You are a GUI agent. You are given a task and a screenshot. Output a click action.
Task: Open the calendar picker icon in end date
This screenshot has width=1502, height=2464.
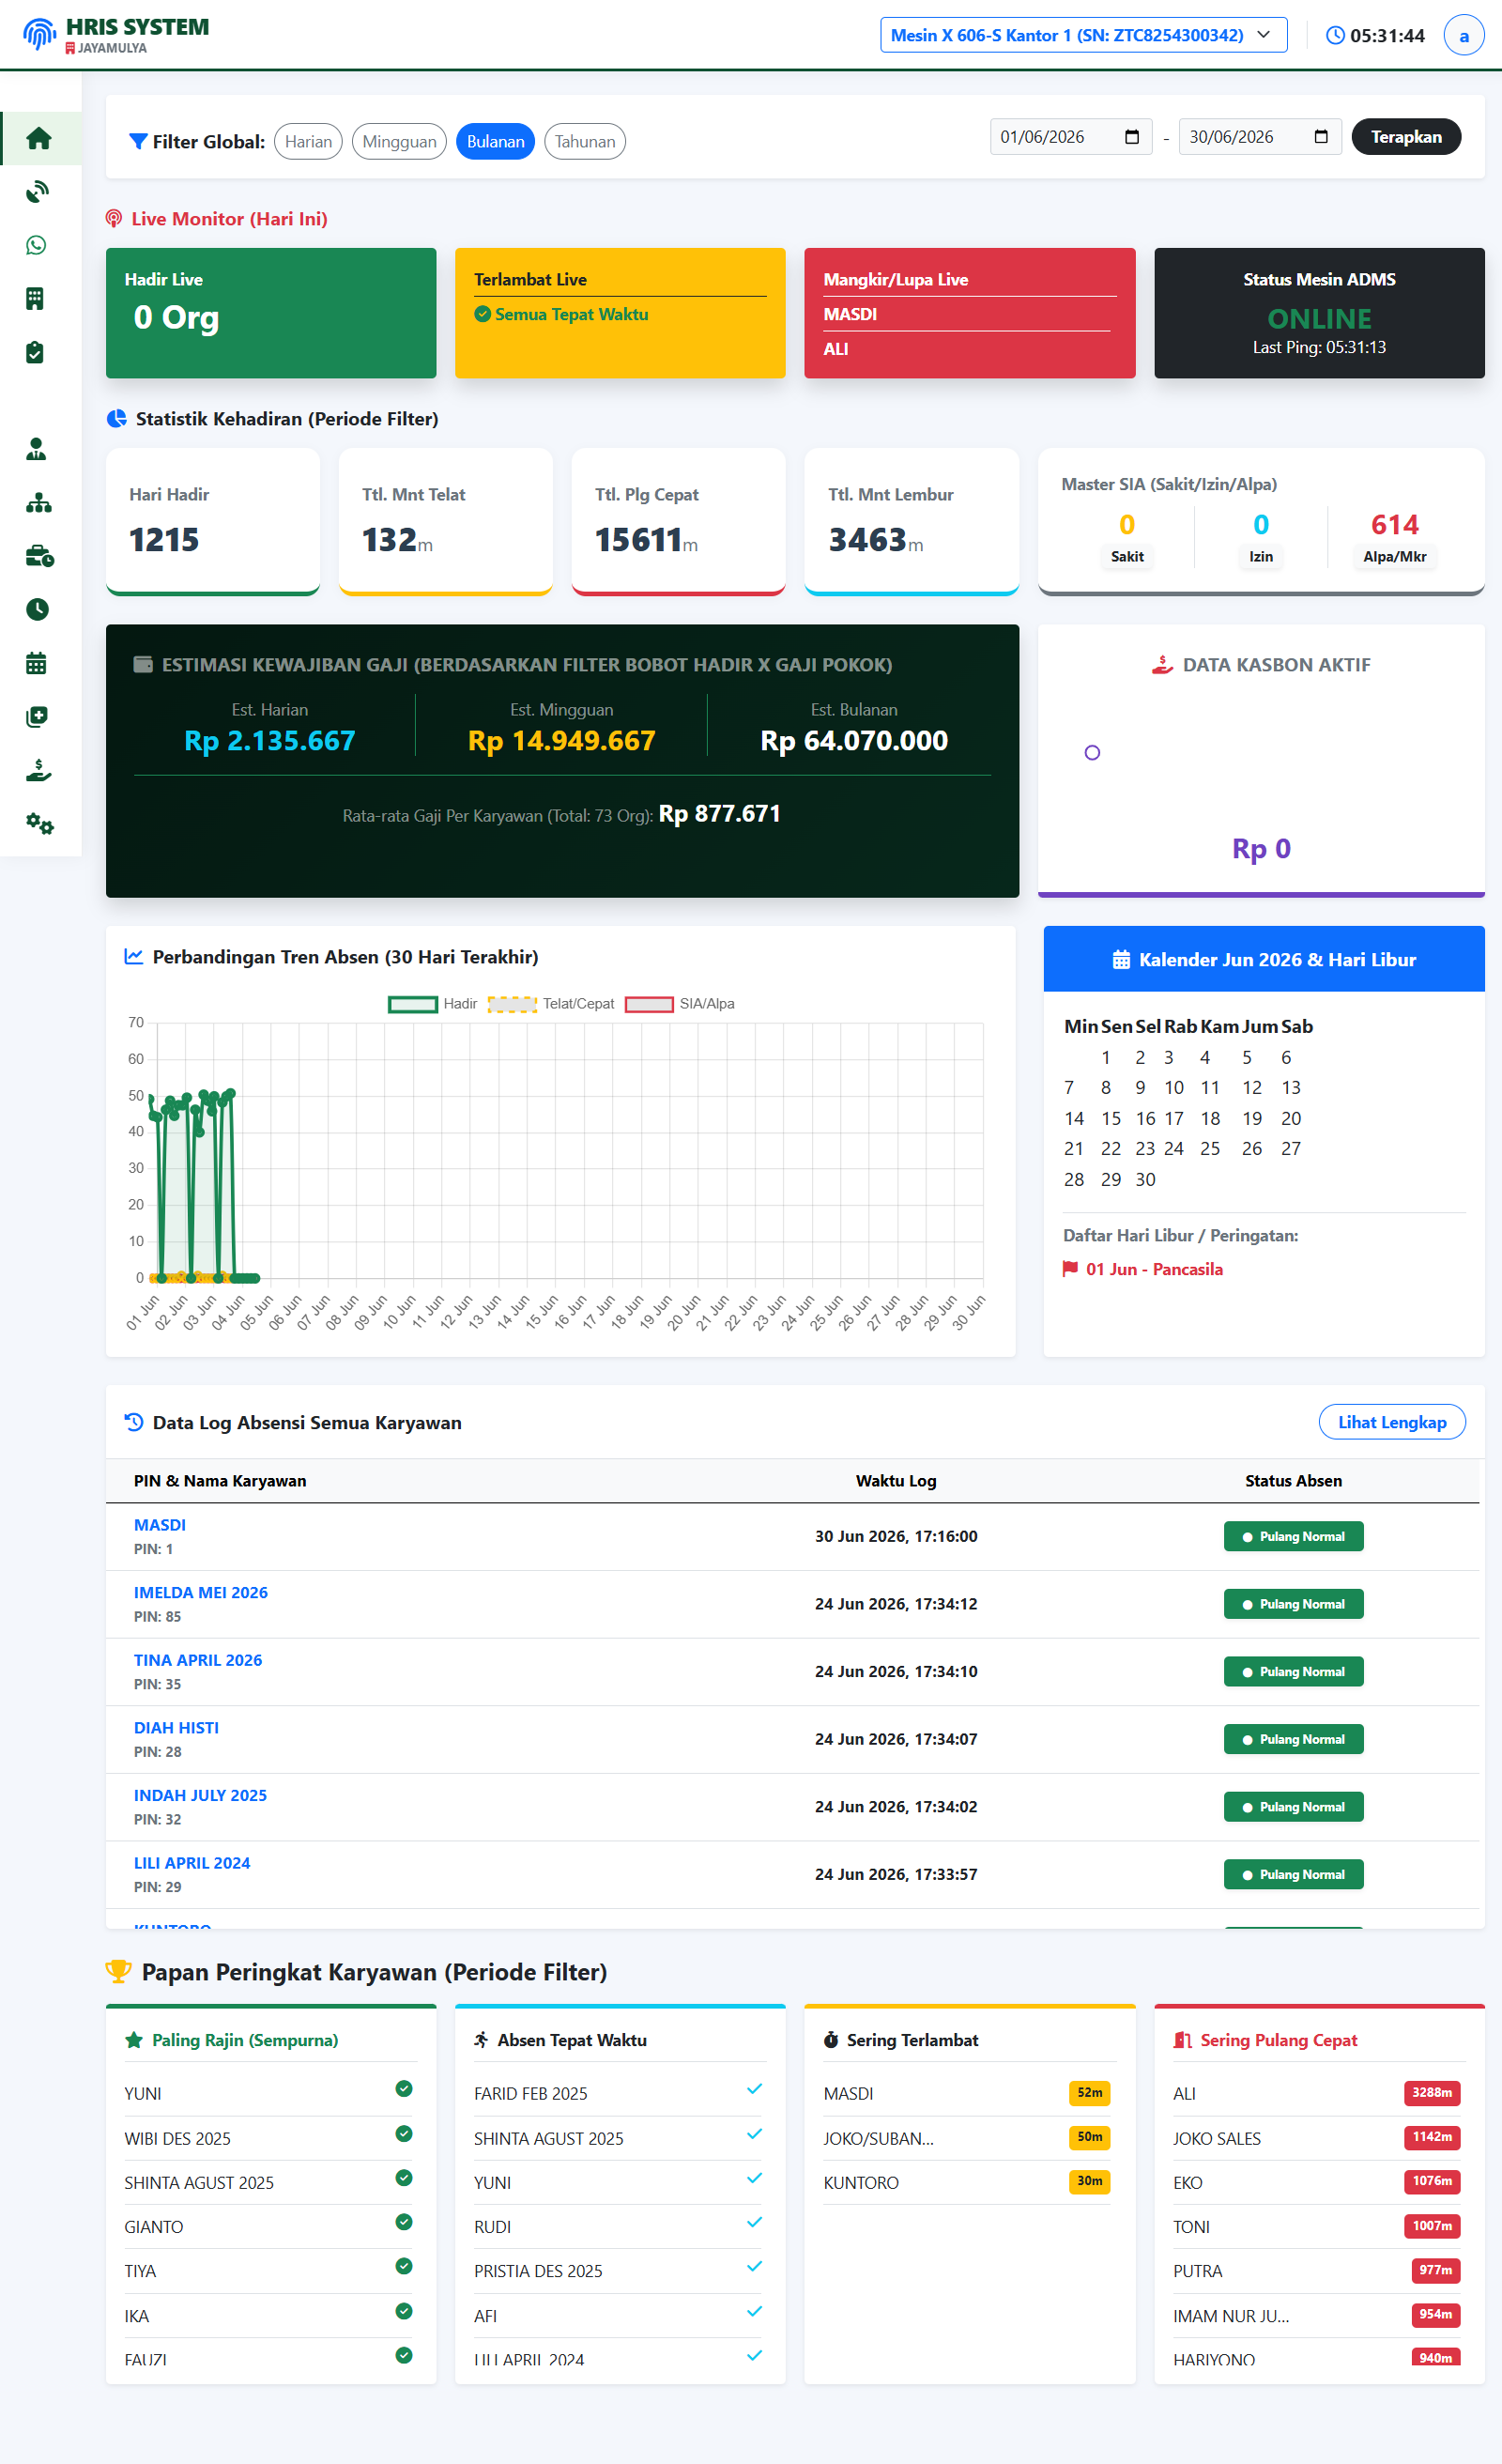click(1321, 137)
